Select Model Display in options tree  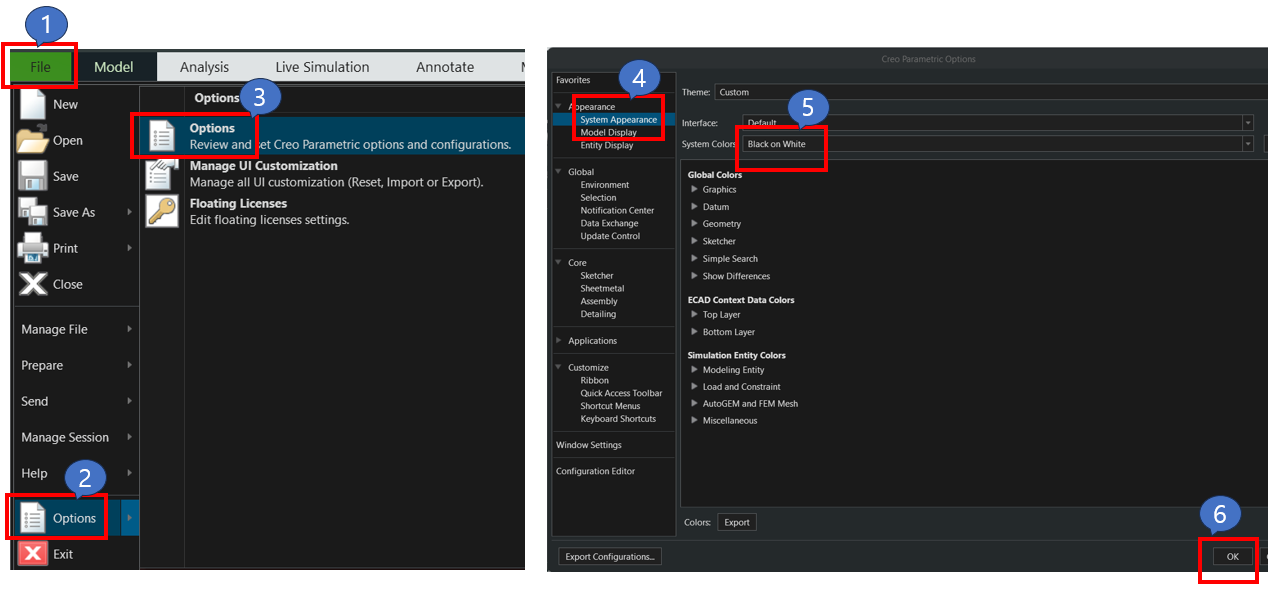608,132
